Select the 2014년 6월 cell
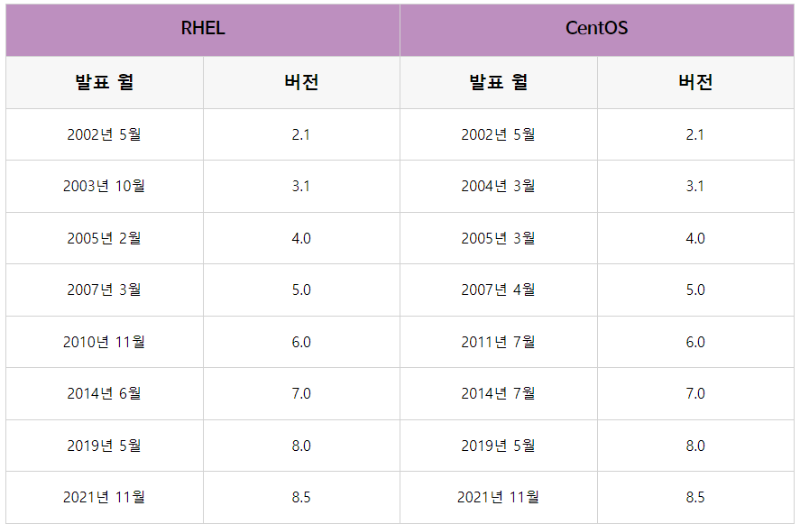 click(x=105, y=394)
